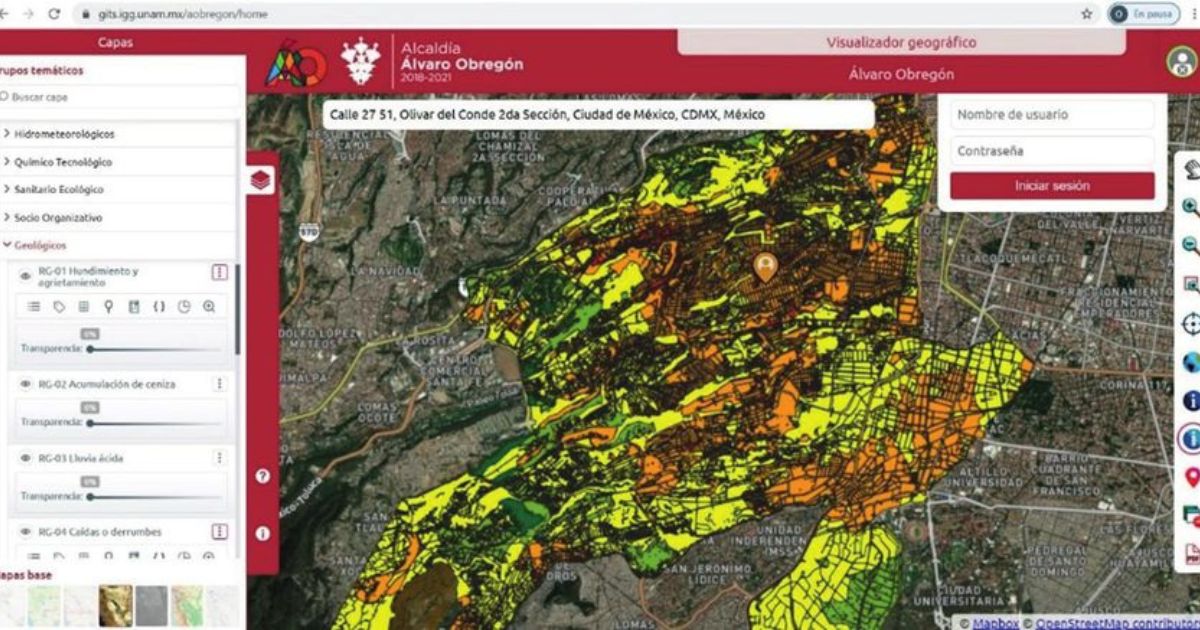Open the tag icon in RG-01 toolbar
Screen dimensions: 1200x630
click(59, 307)
